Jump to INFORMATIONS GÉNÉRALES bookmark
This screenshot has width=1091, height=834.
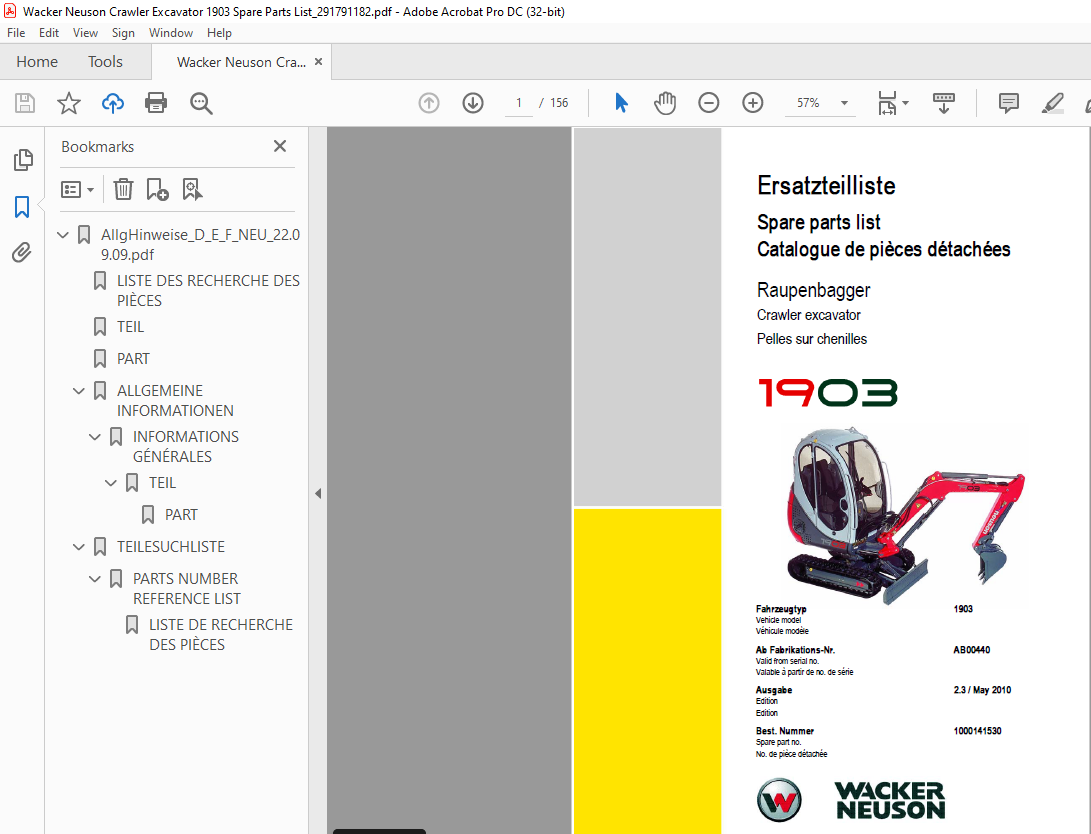[x=186, y=447]
